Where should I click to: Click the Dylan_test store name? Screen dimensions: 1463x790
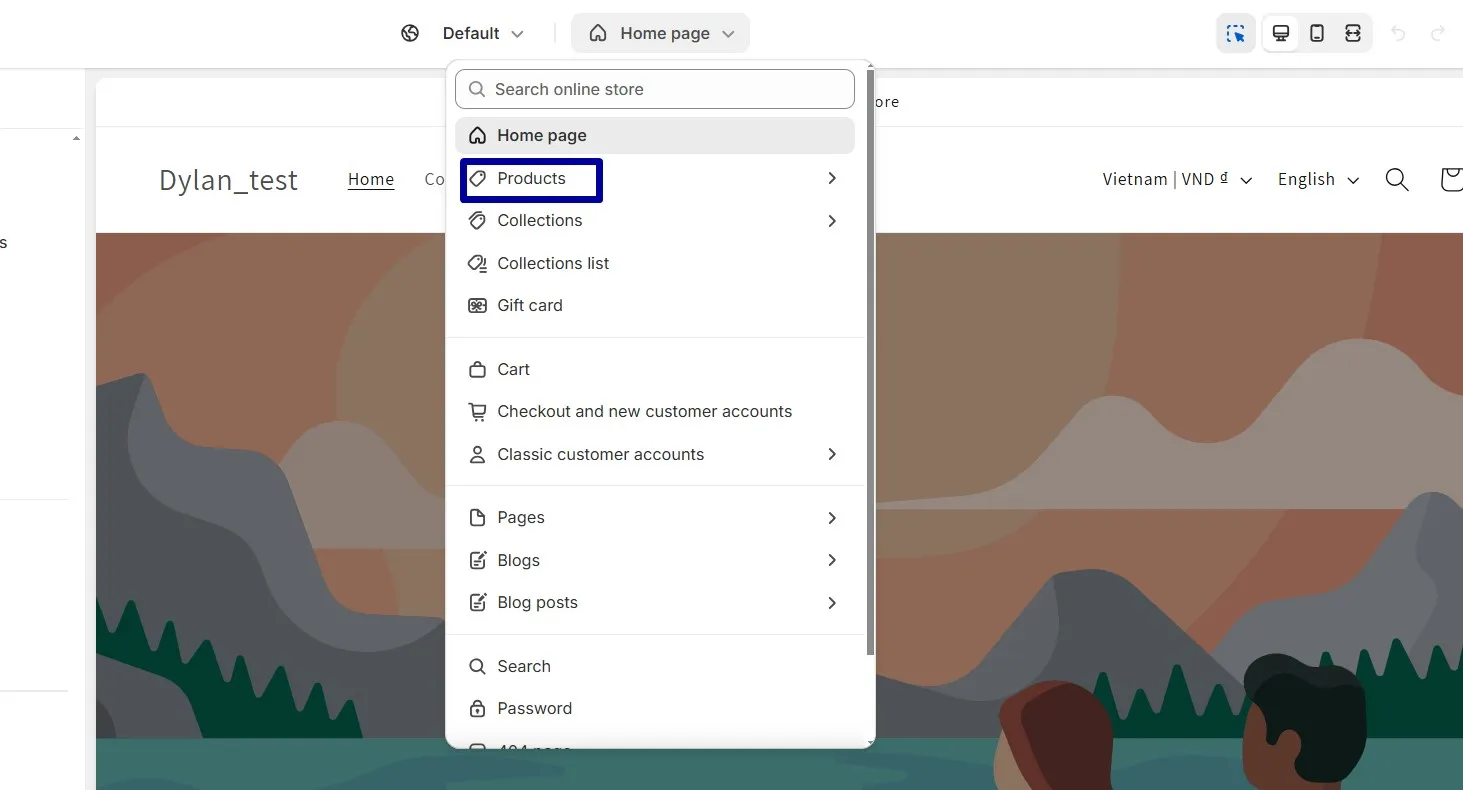click(x=229, y=180)
